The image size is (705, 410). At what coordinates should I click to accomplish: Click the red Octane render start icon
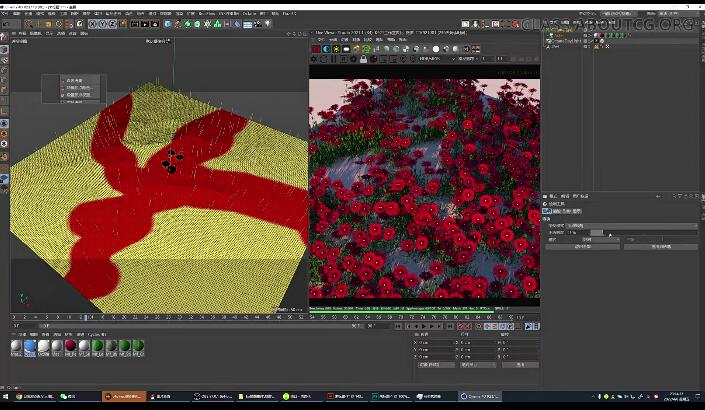click(316, 47)
